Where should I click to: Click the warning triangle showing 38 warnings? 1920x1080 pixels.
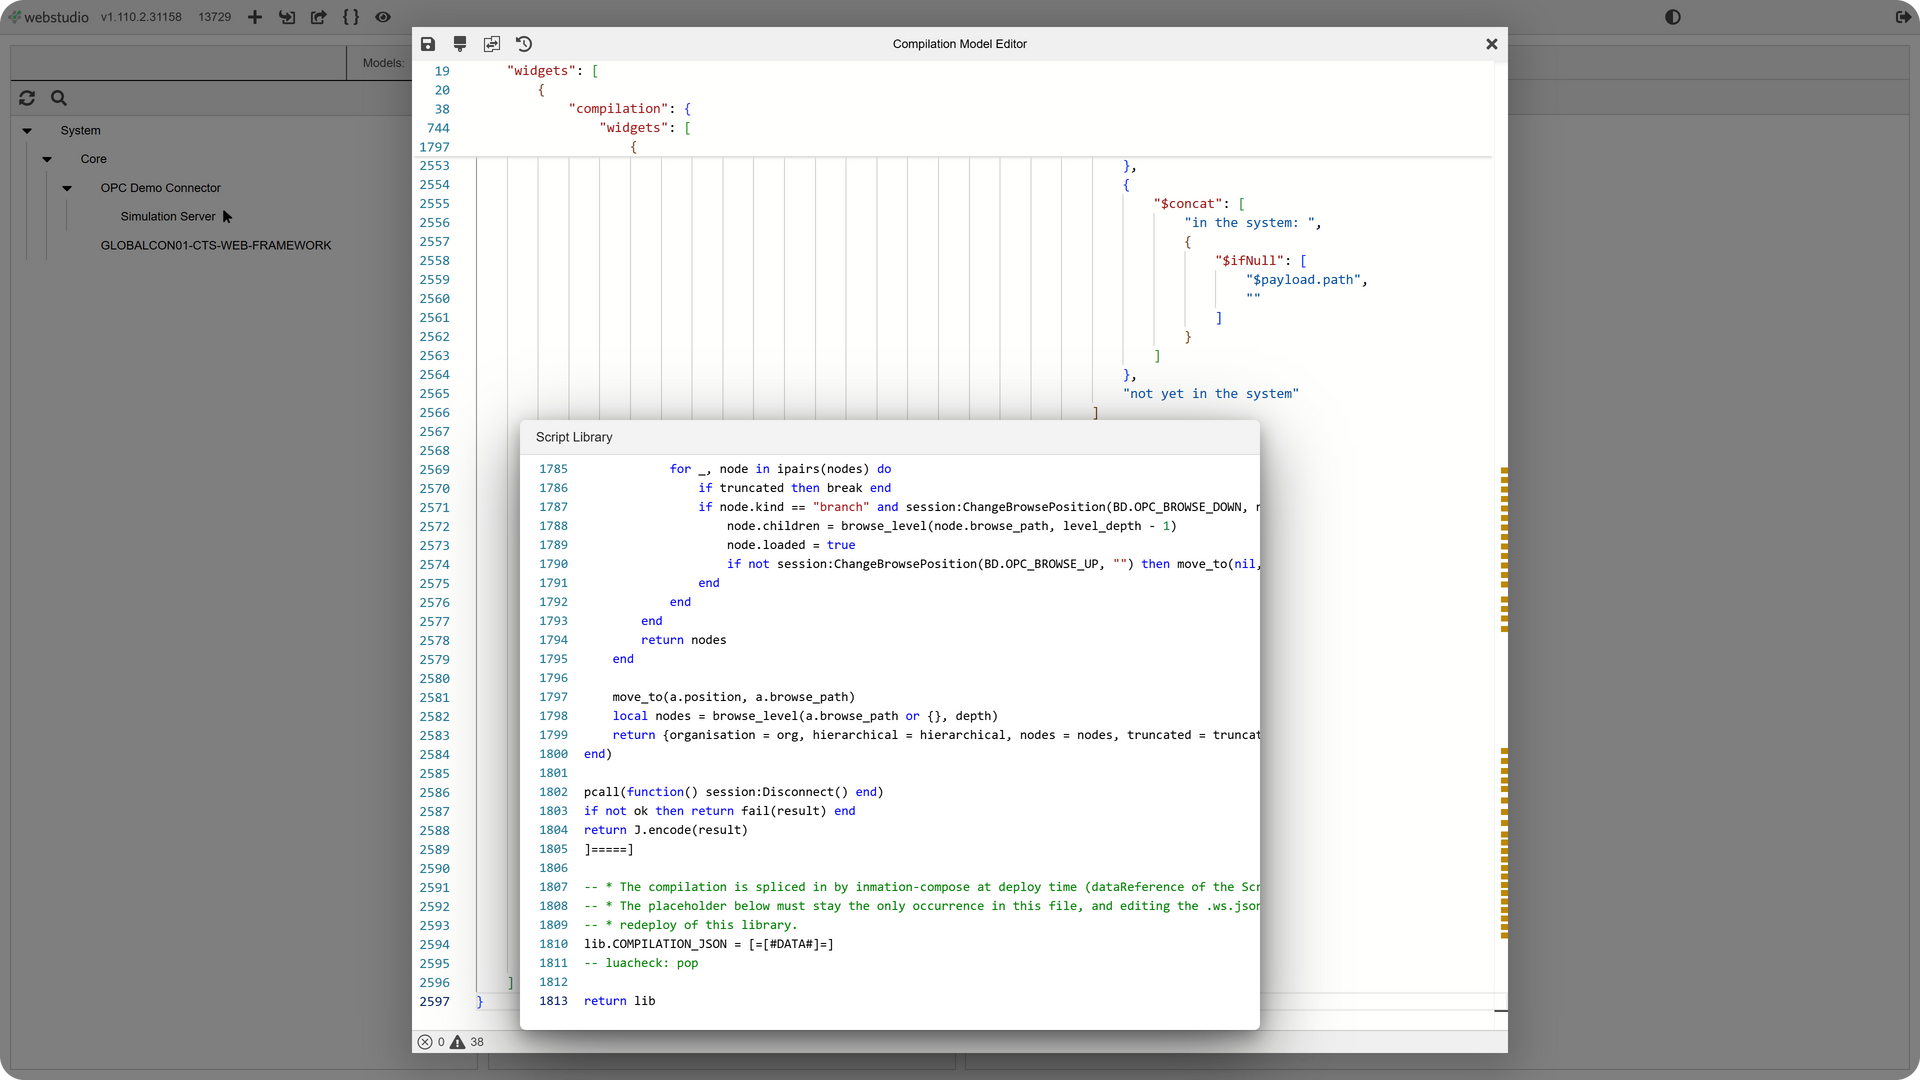(457, 1042)
